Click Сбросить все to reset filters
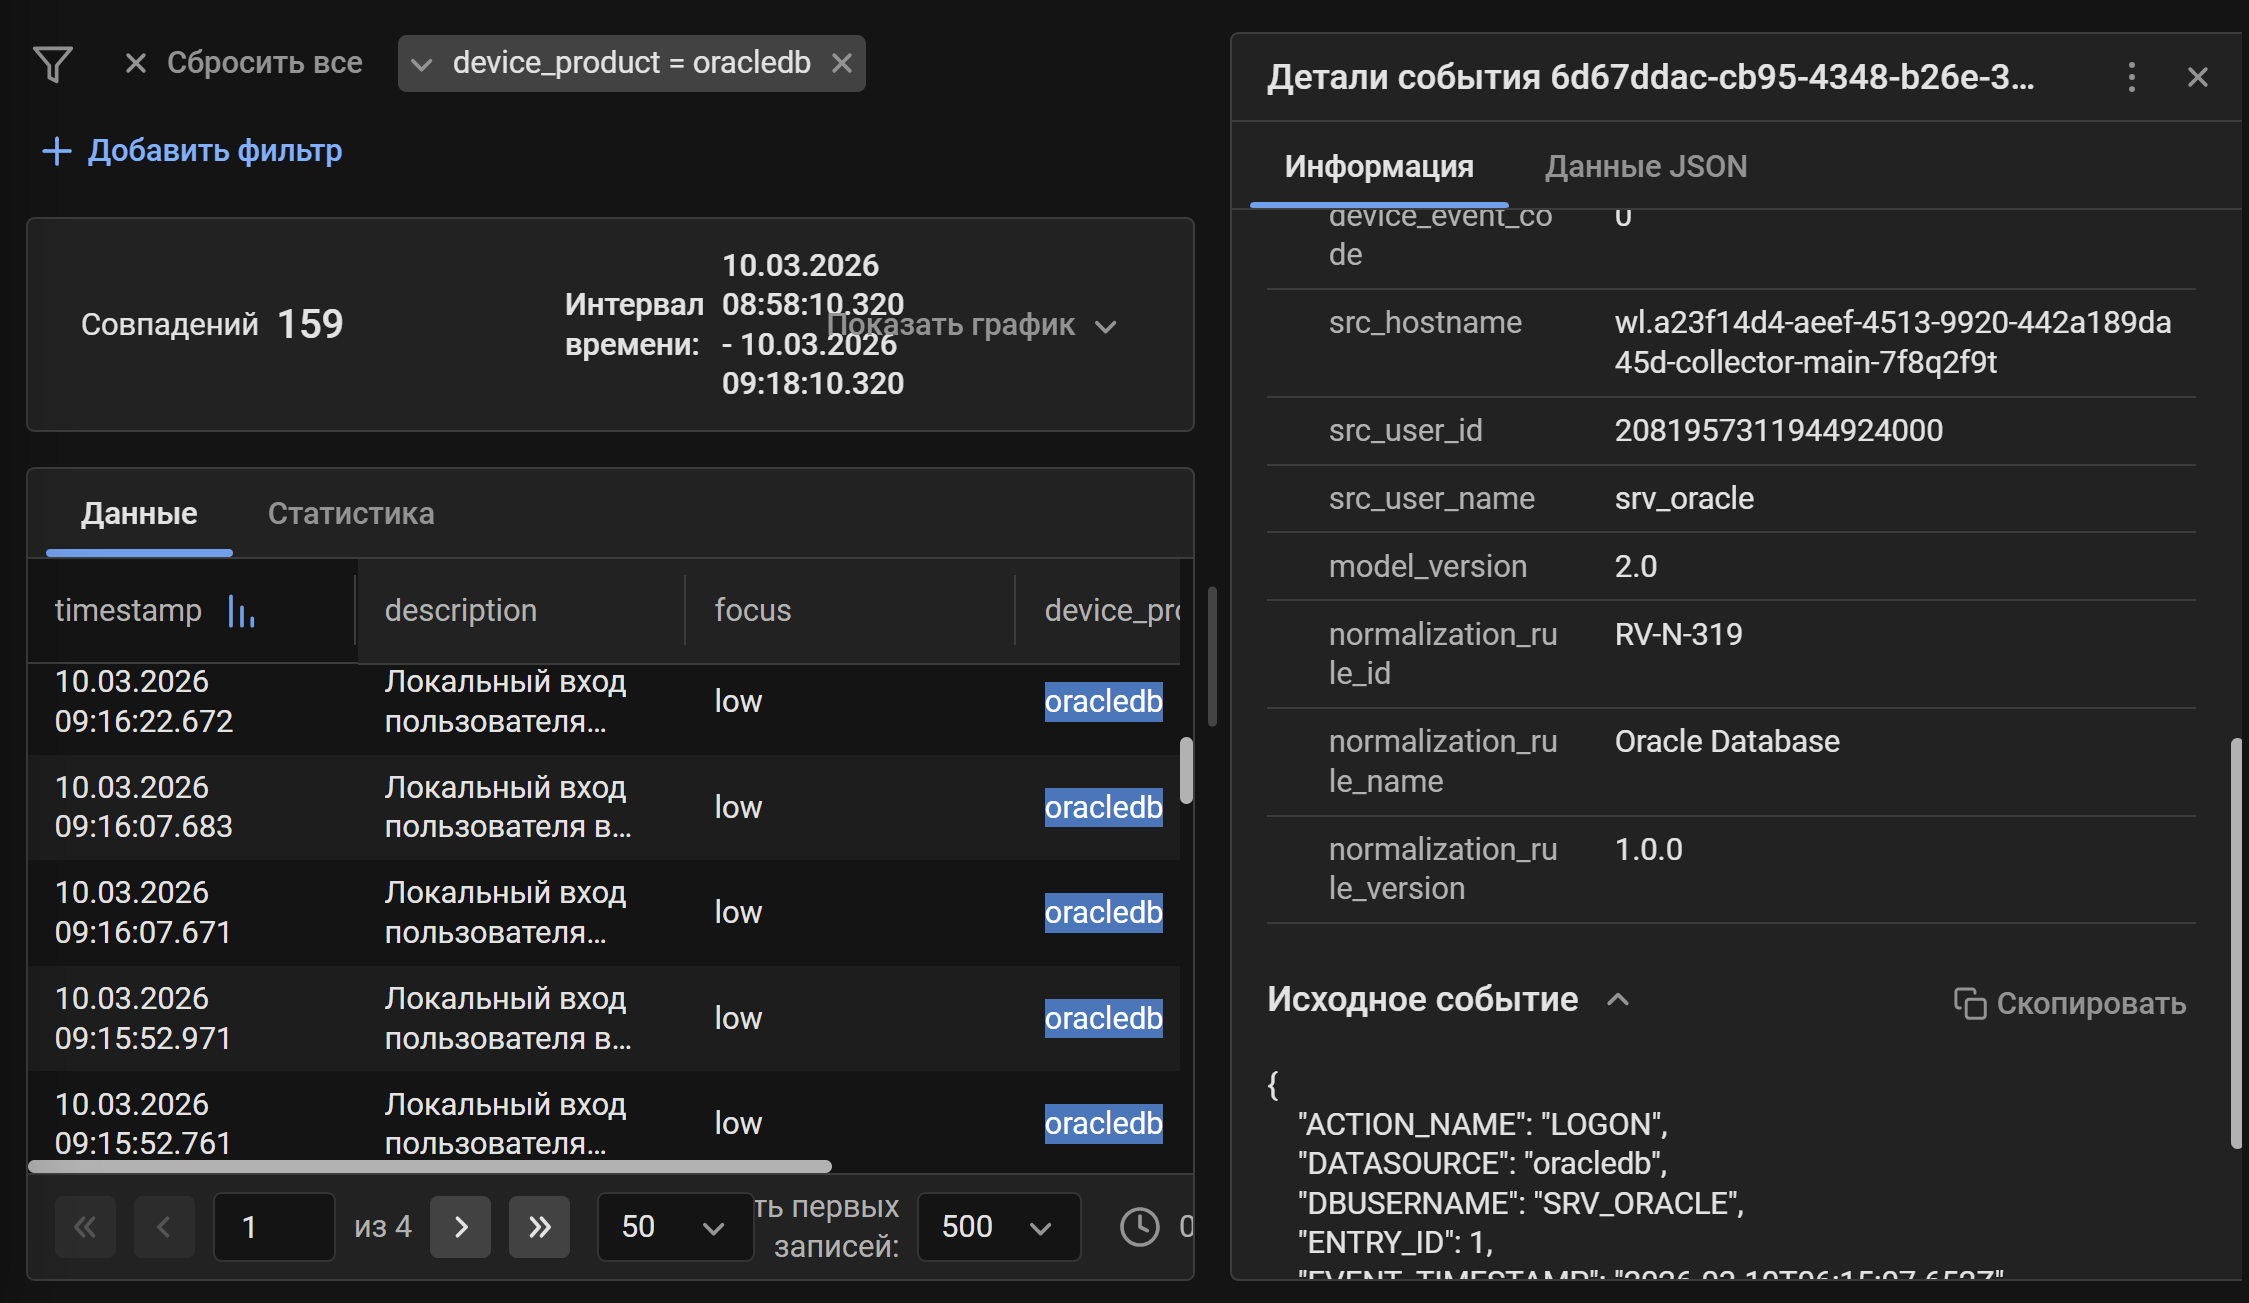This screenshot has height=1303, width=2249. tap(265, 62)
